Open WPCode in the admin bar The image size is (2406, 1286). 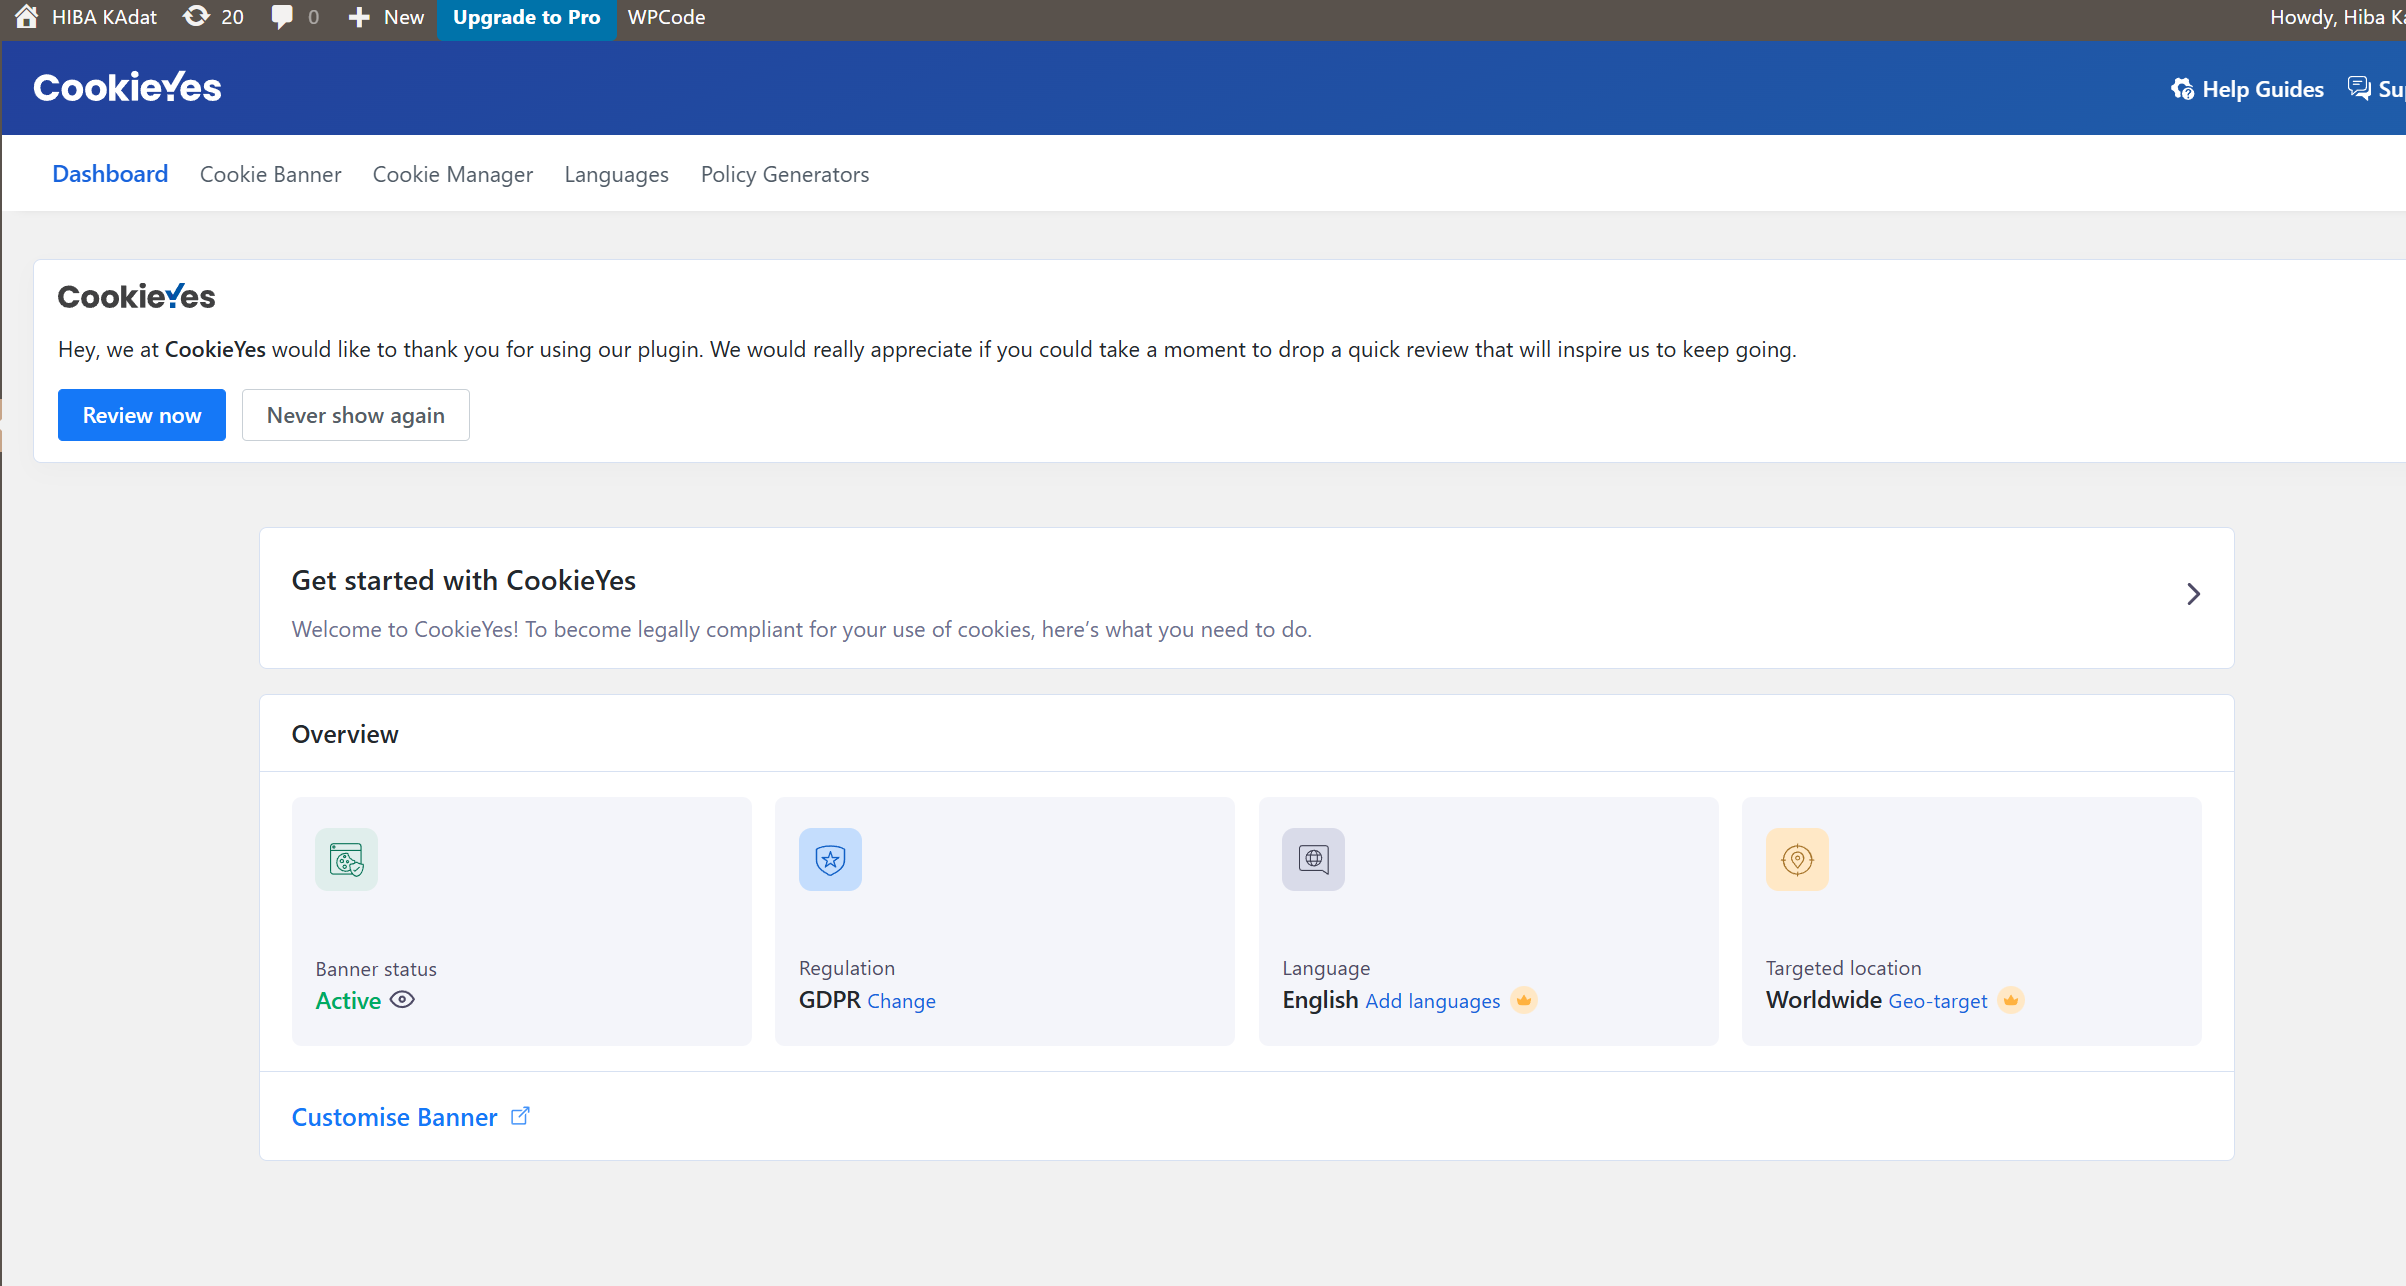pos(666,17)
